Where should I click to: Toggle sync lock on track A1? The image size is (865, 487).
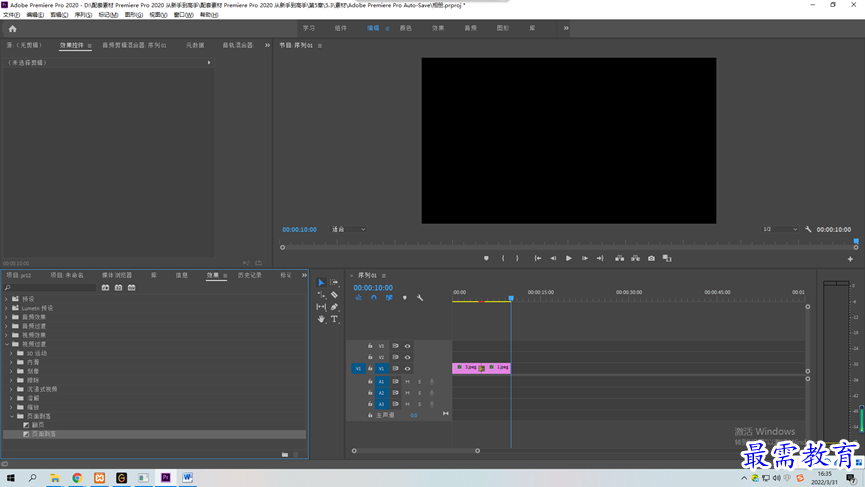tap(395, 382)
